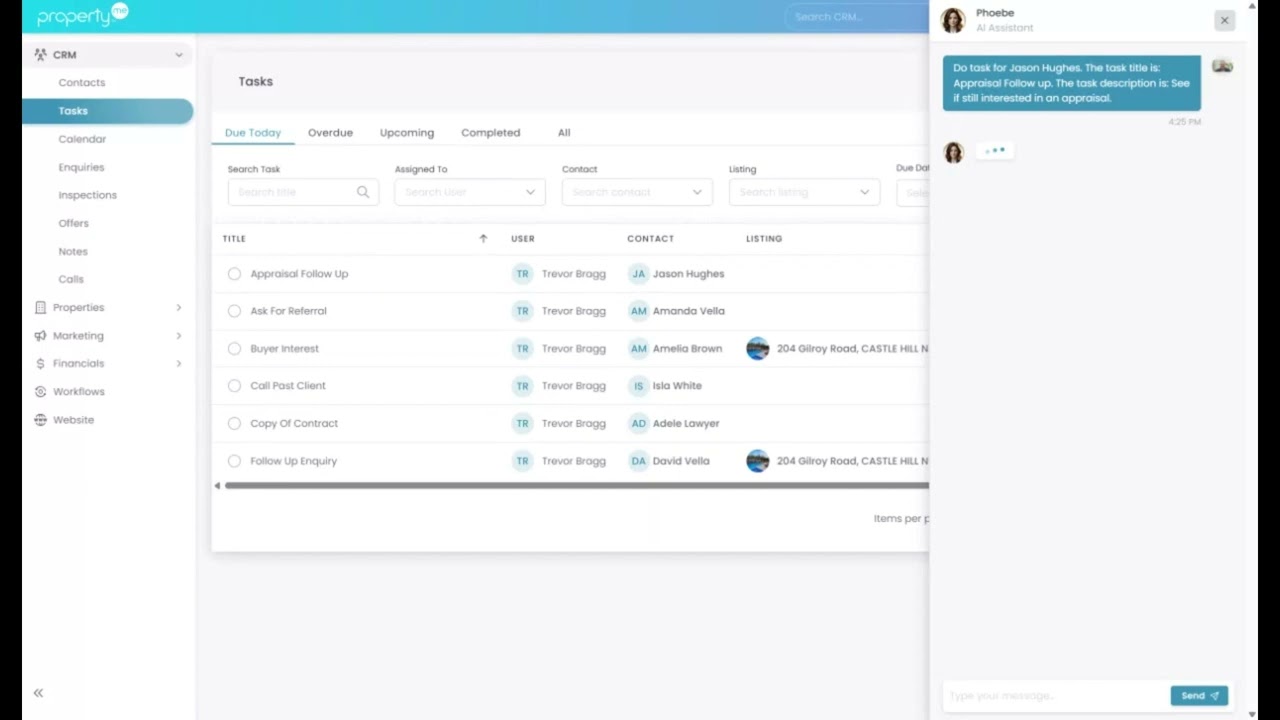The height and width of the screenshot is (720, 1280).
Task: Open Calendar in CRM sidebar
Action: [82, 139]
